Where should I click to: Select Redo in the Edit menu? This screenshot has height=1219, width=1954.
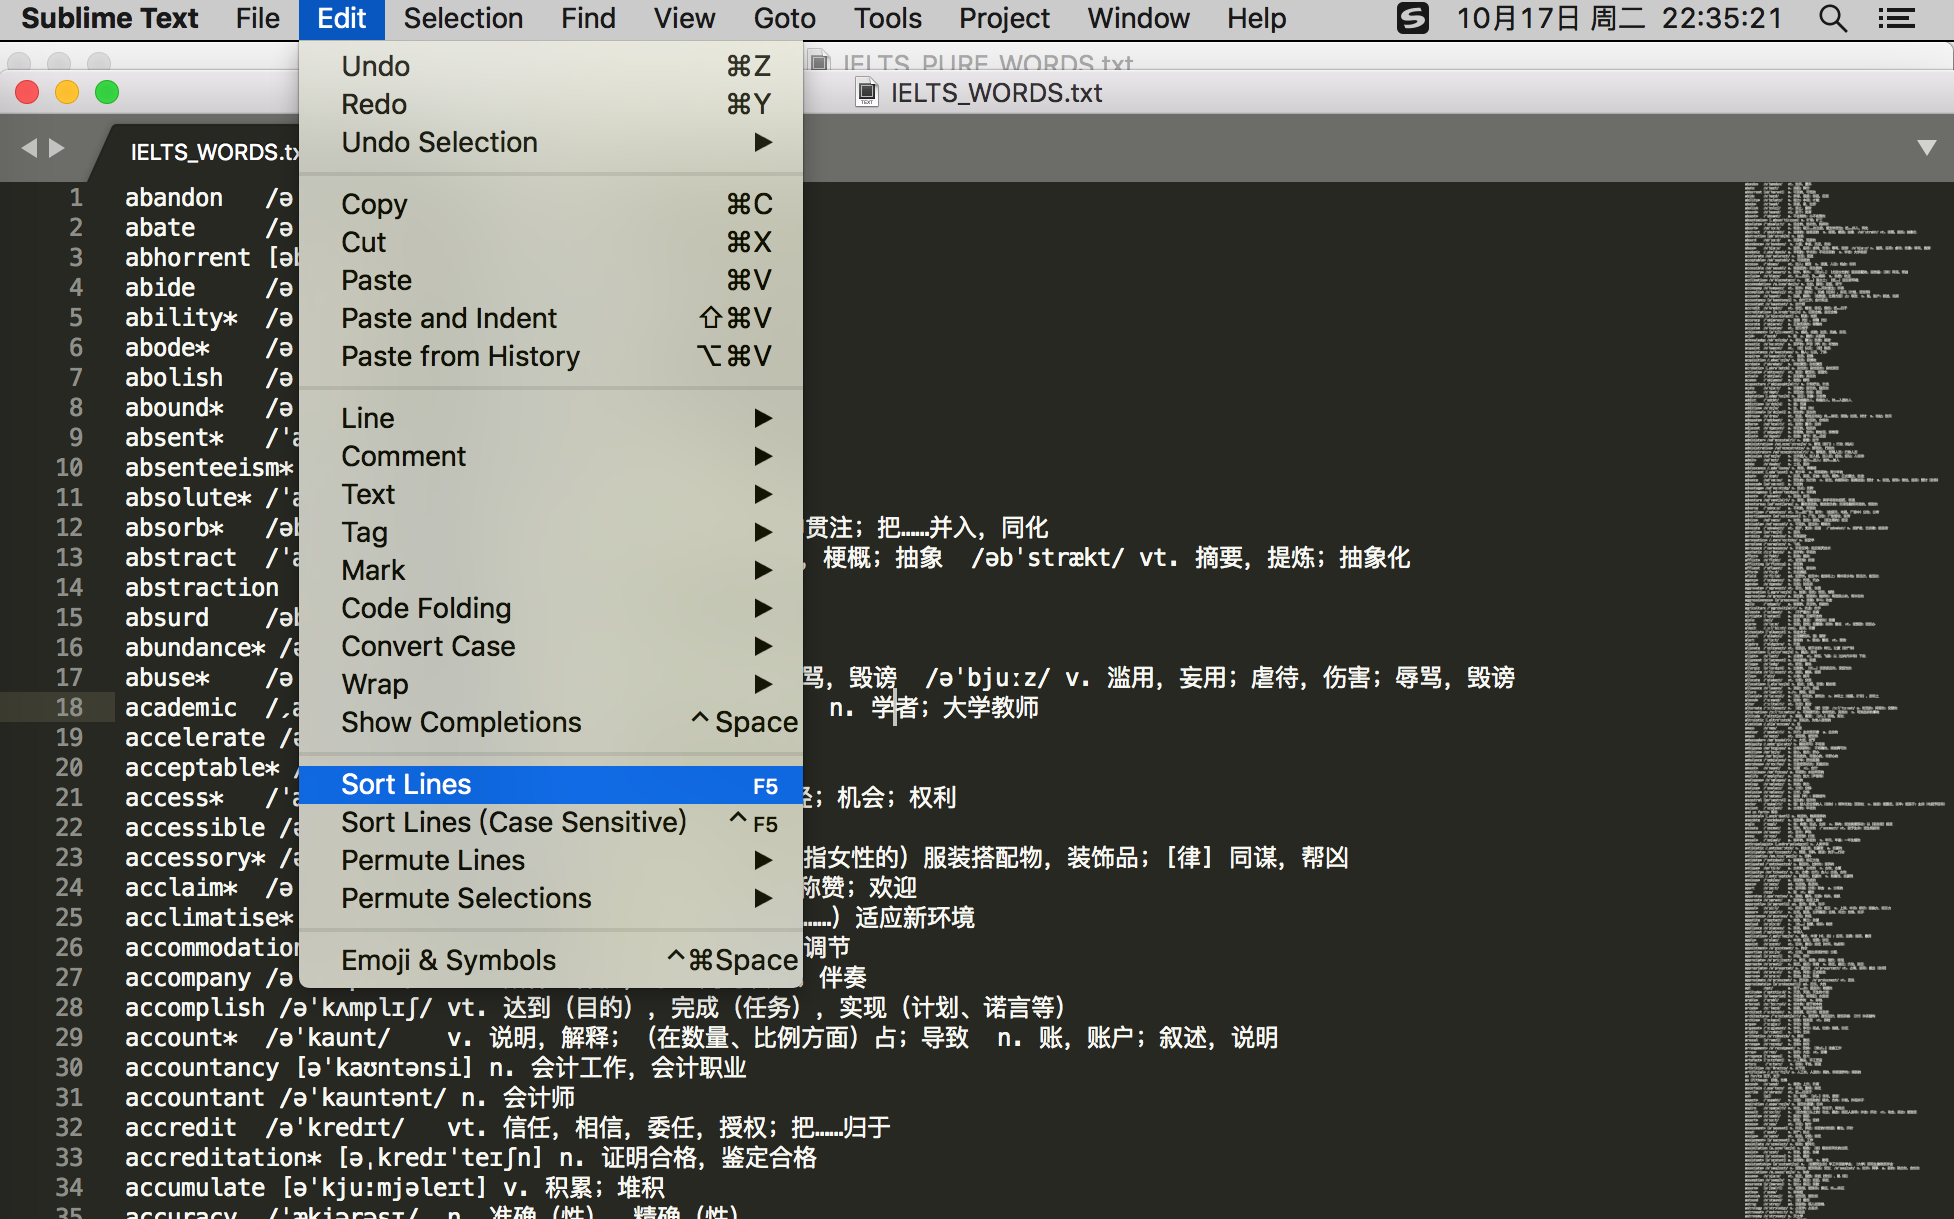[x=551, y=104]
